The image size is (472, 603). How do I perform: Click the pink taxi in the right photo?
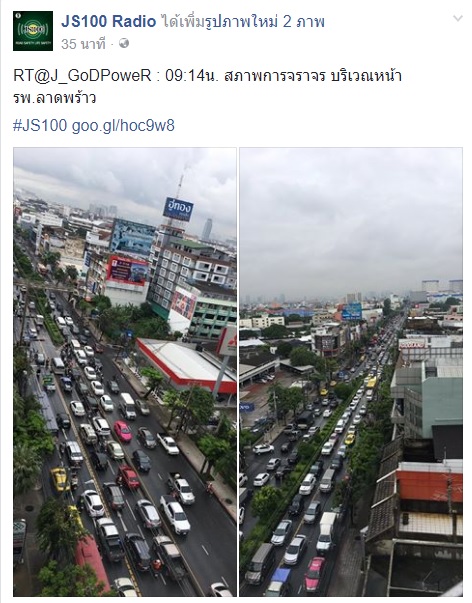315,574
